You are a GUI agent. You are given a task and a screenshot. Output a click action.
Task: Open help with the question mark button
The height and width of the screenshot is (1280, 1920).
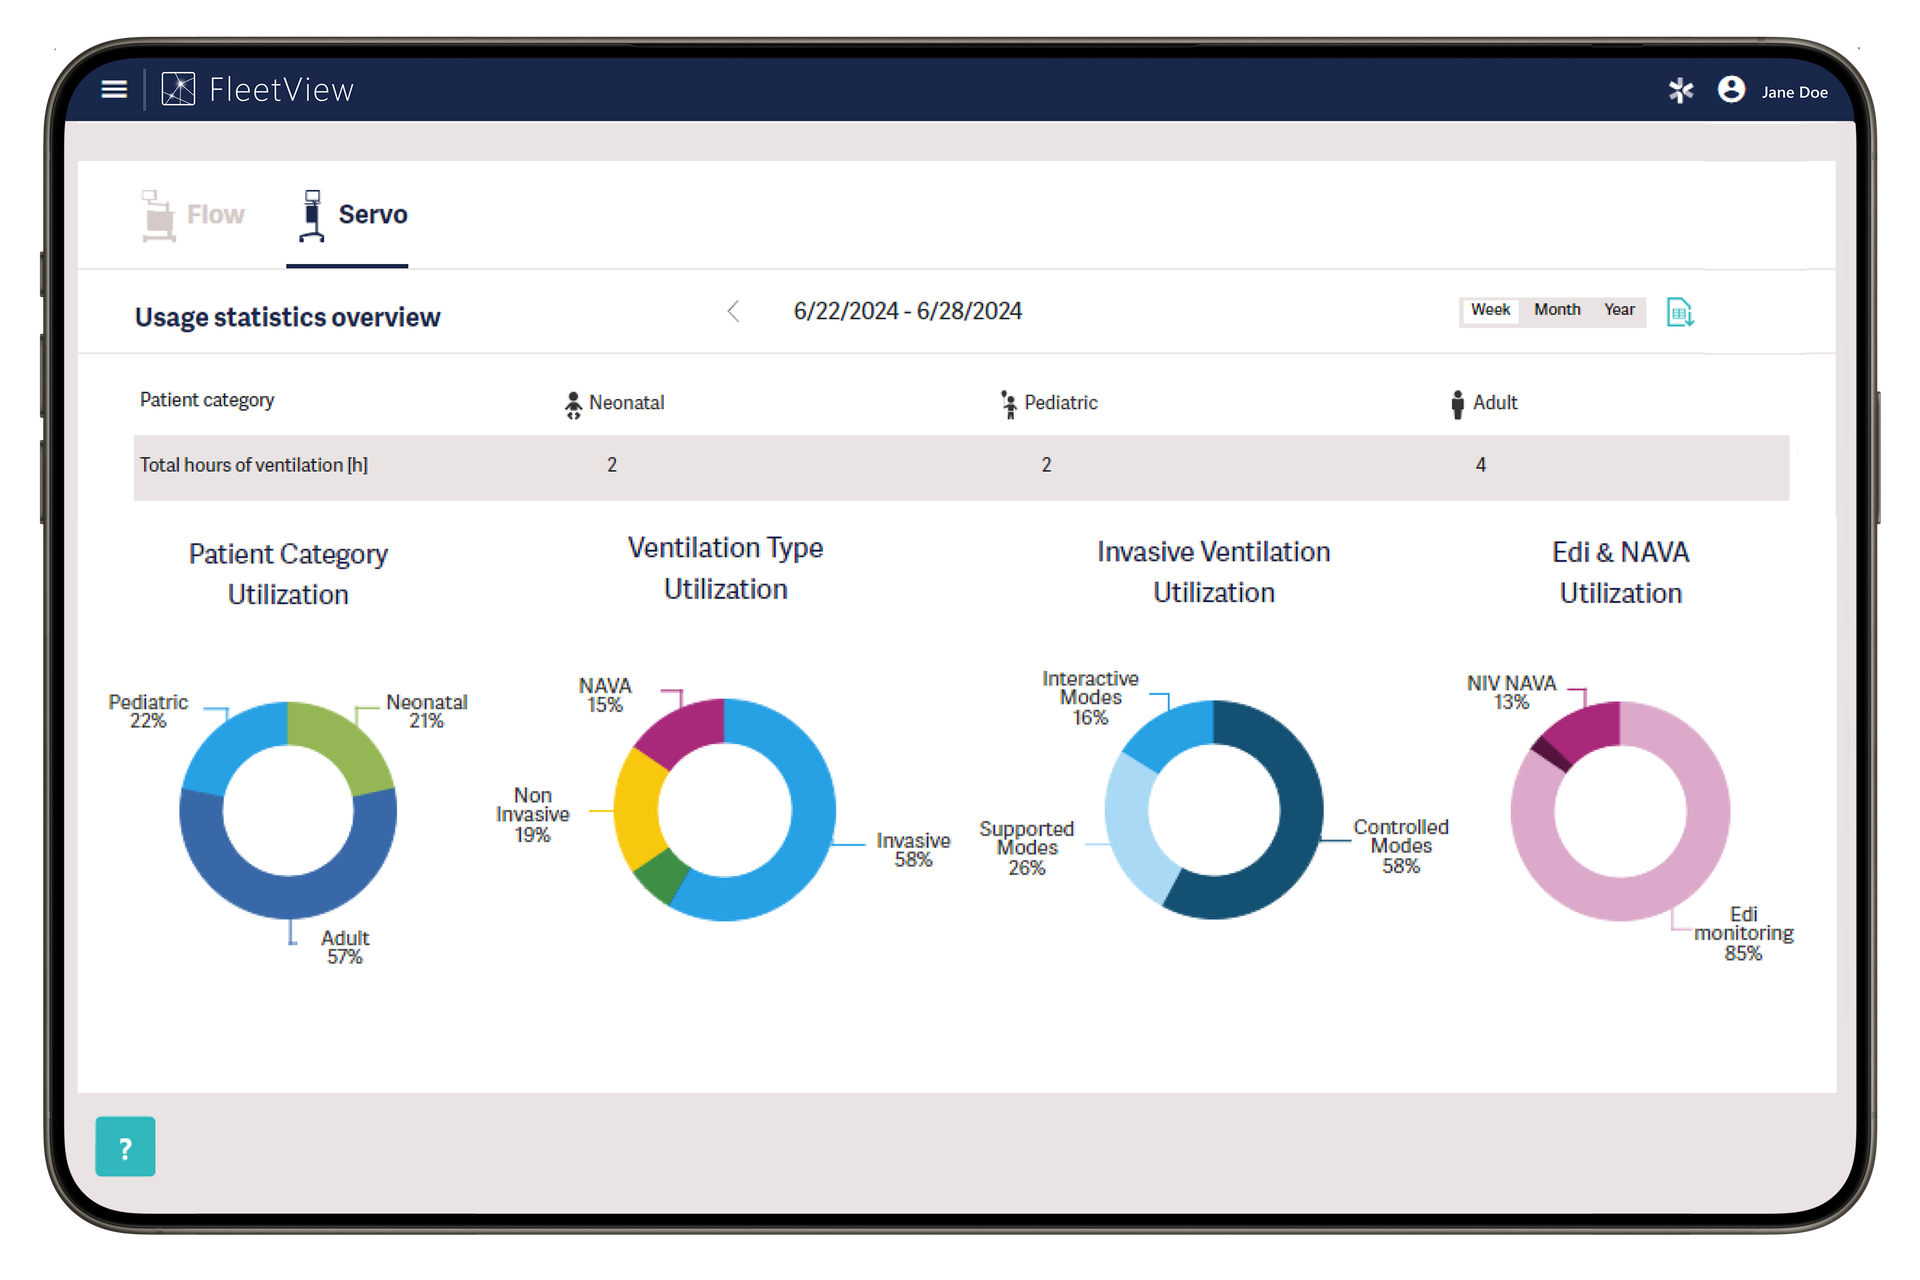(125, 1146)
